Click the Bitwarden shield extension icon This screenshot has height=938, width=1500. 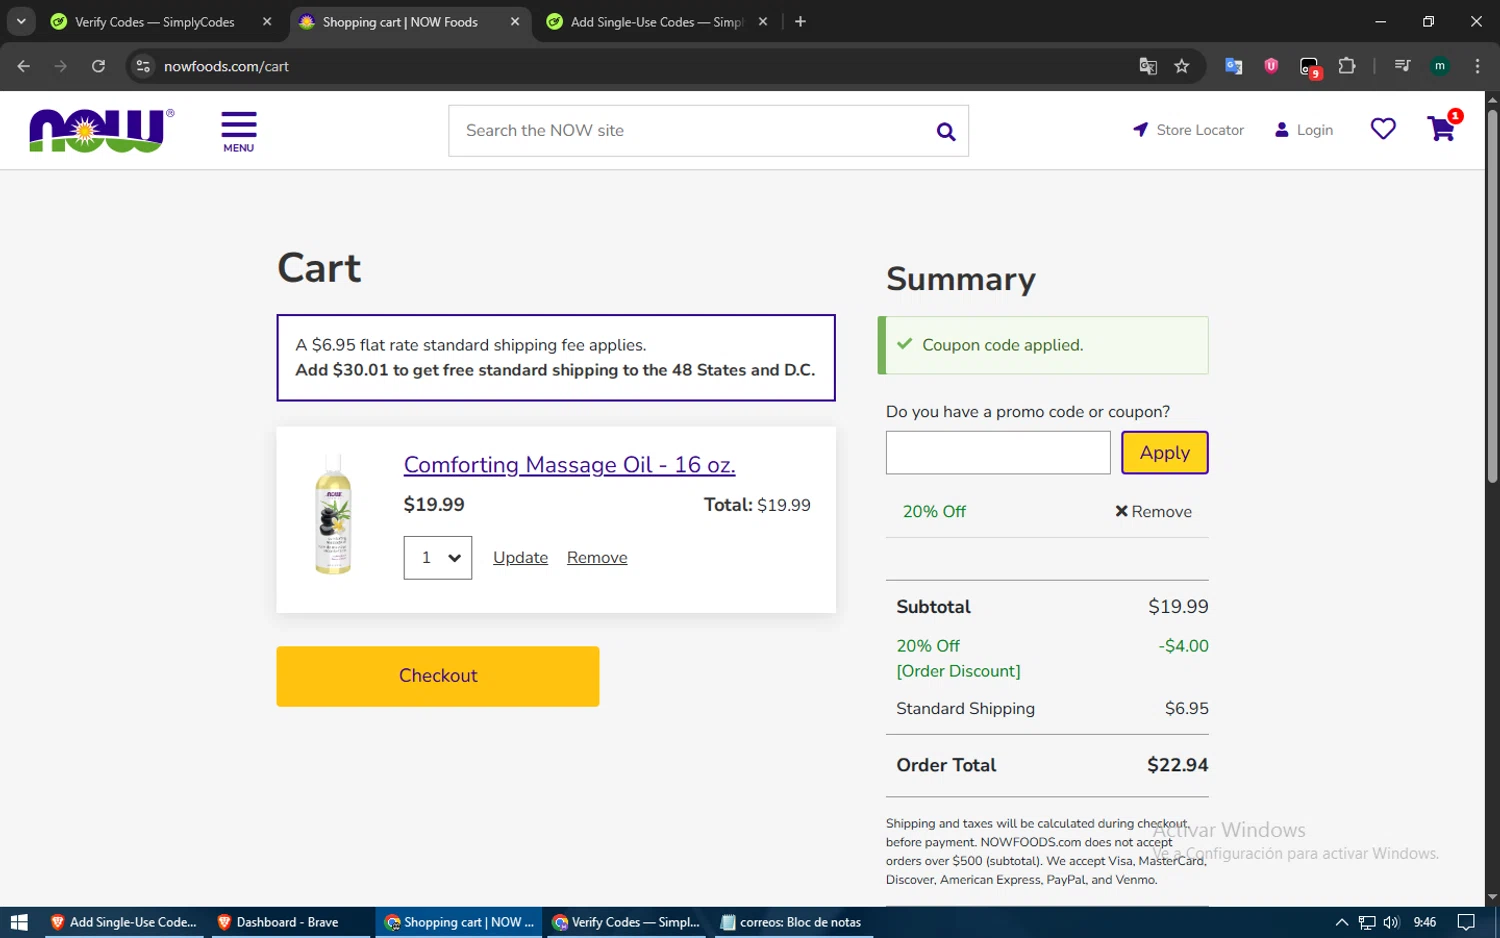point(1271,66)
